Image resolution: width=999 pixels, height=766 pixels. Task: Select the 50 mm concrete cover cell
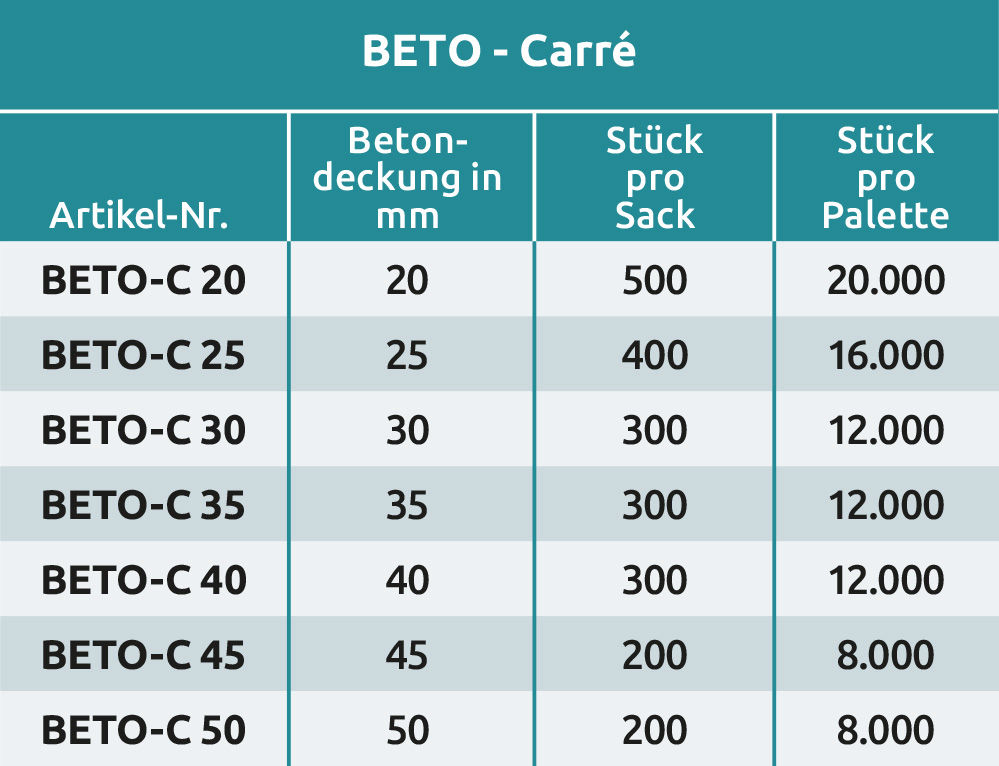[x=407, y=730]
